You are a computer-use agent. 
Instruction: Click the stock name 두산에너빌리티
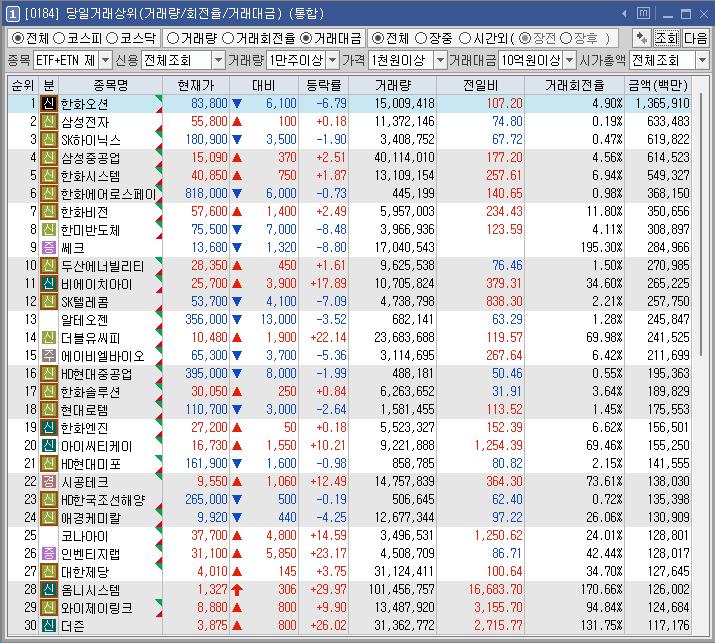[x=103, y=266]
